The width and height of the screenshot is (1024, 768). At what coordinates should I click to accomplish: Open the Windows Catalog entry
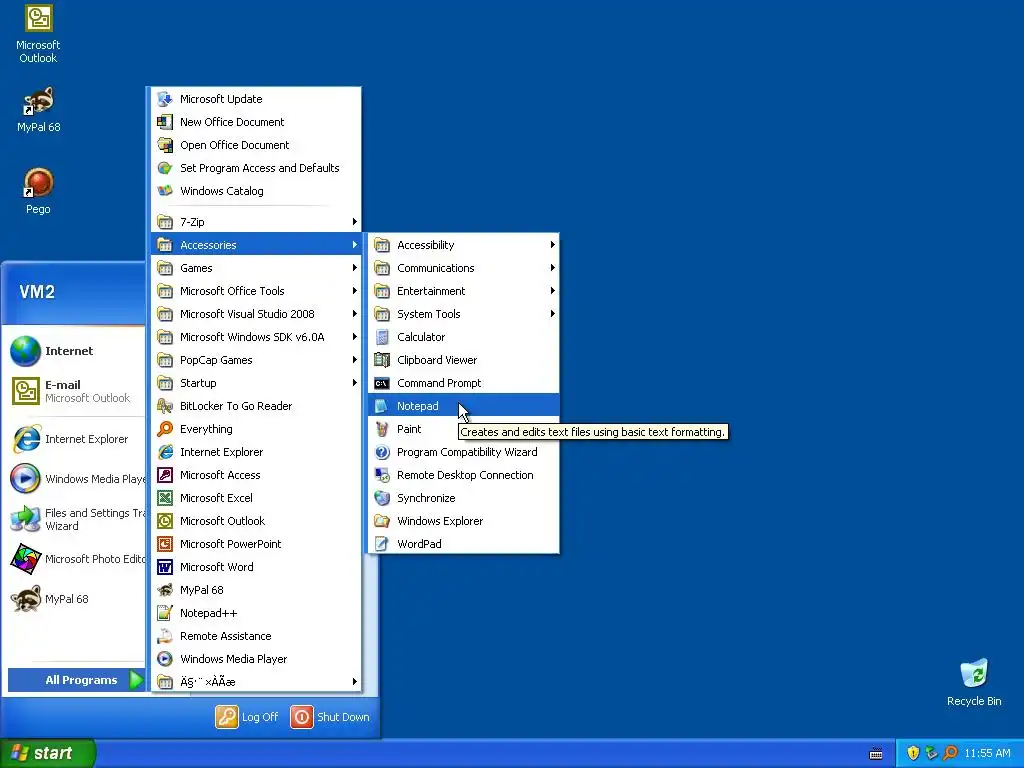pyautogui.click(x=256, y=191)
